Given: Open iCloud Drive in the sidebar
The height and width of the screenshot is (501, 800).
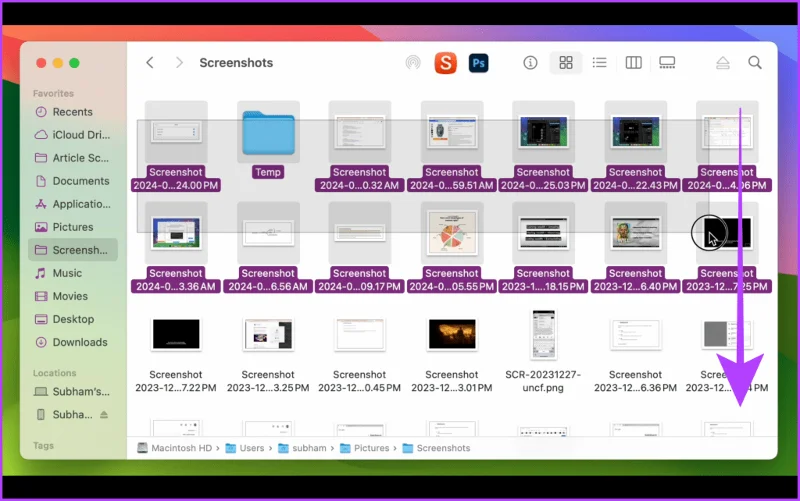Looking at the screenshot, I should [73, 135].
